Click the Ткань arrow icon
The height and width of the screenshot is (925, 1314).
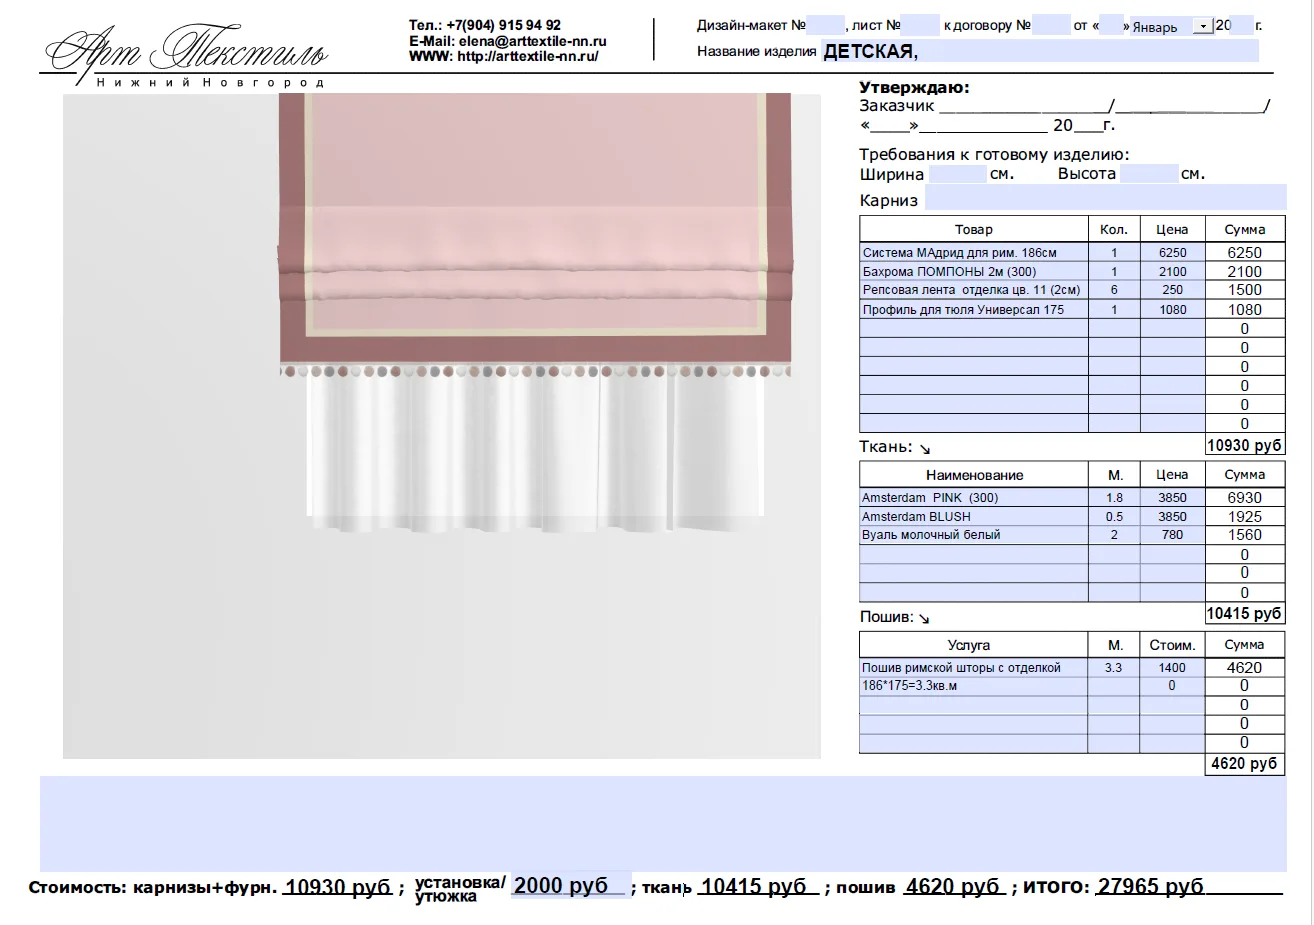click(x=925, y=449)
